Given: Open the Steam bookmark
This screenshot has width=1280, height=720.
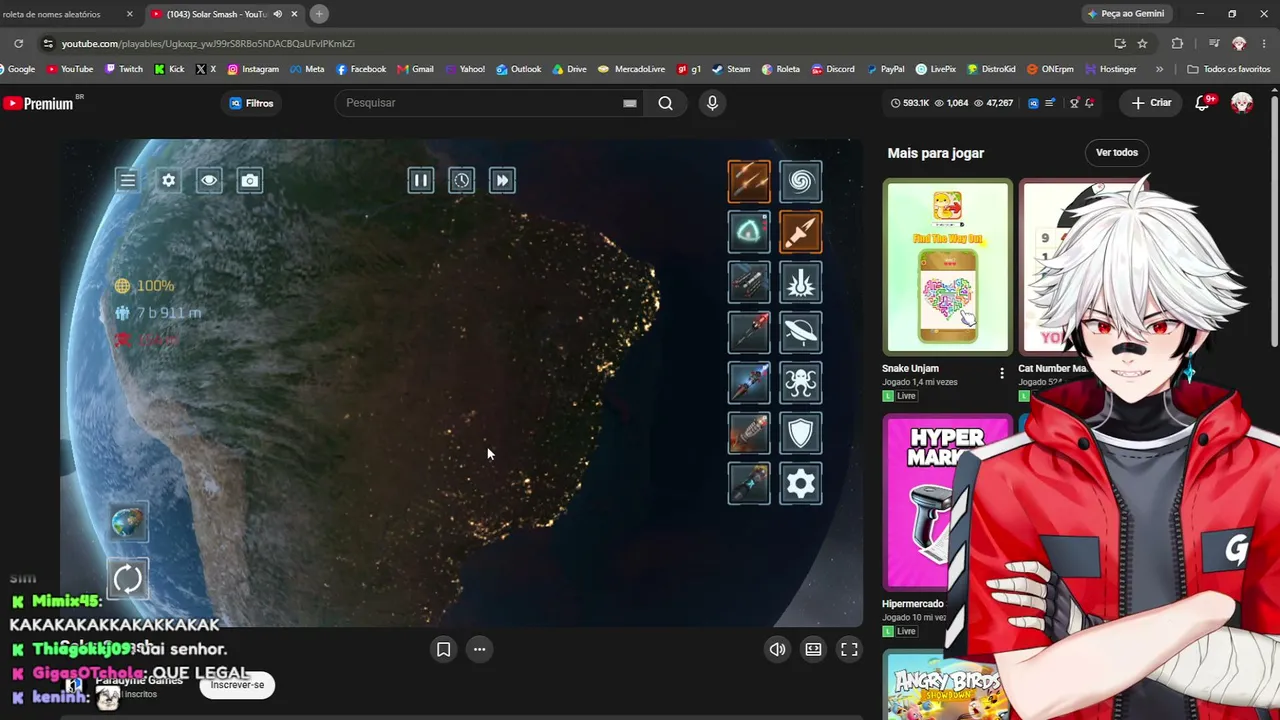Looking at the screenshot, I should click(x=731, y=69).
